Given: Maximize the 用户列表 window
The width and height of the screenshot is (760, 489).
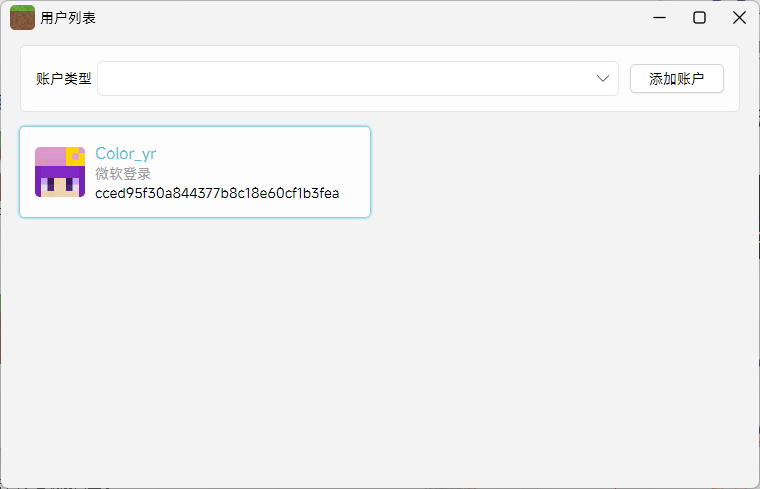Looking at the screenshot, I should click(x=700, y=18).
